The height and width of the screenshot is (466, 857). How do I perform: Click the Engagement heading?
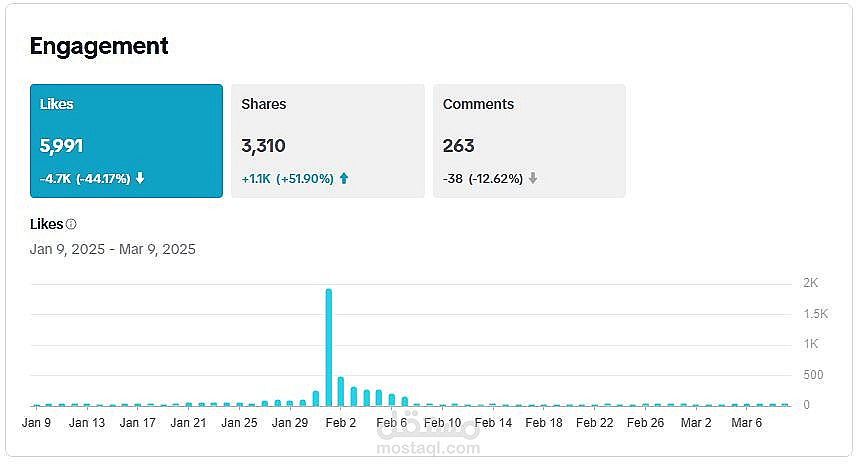pyautogui.click(x=99, y=46)
